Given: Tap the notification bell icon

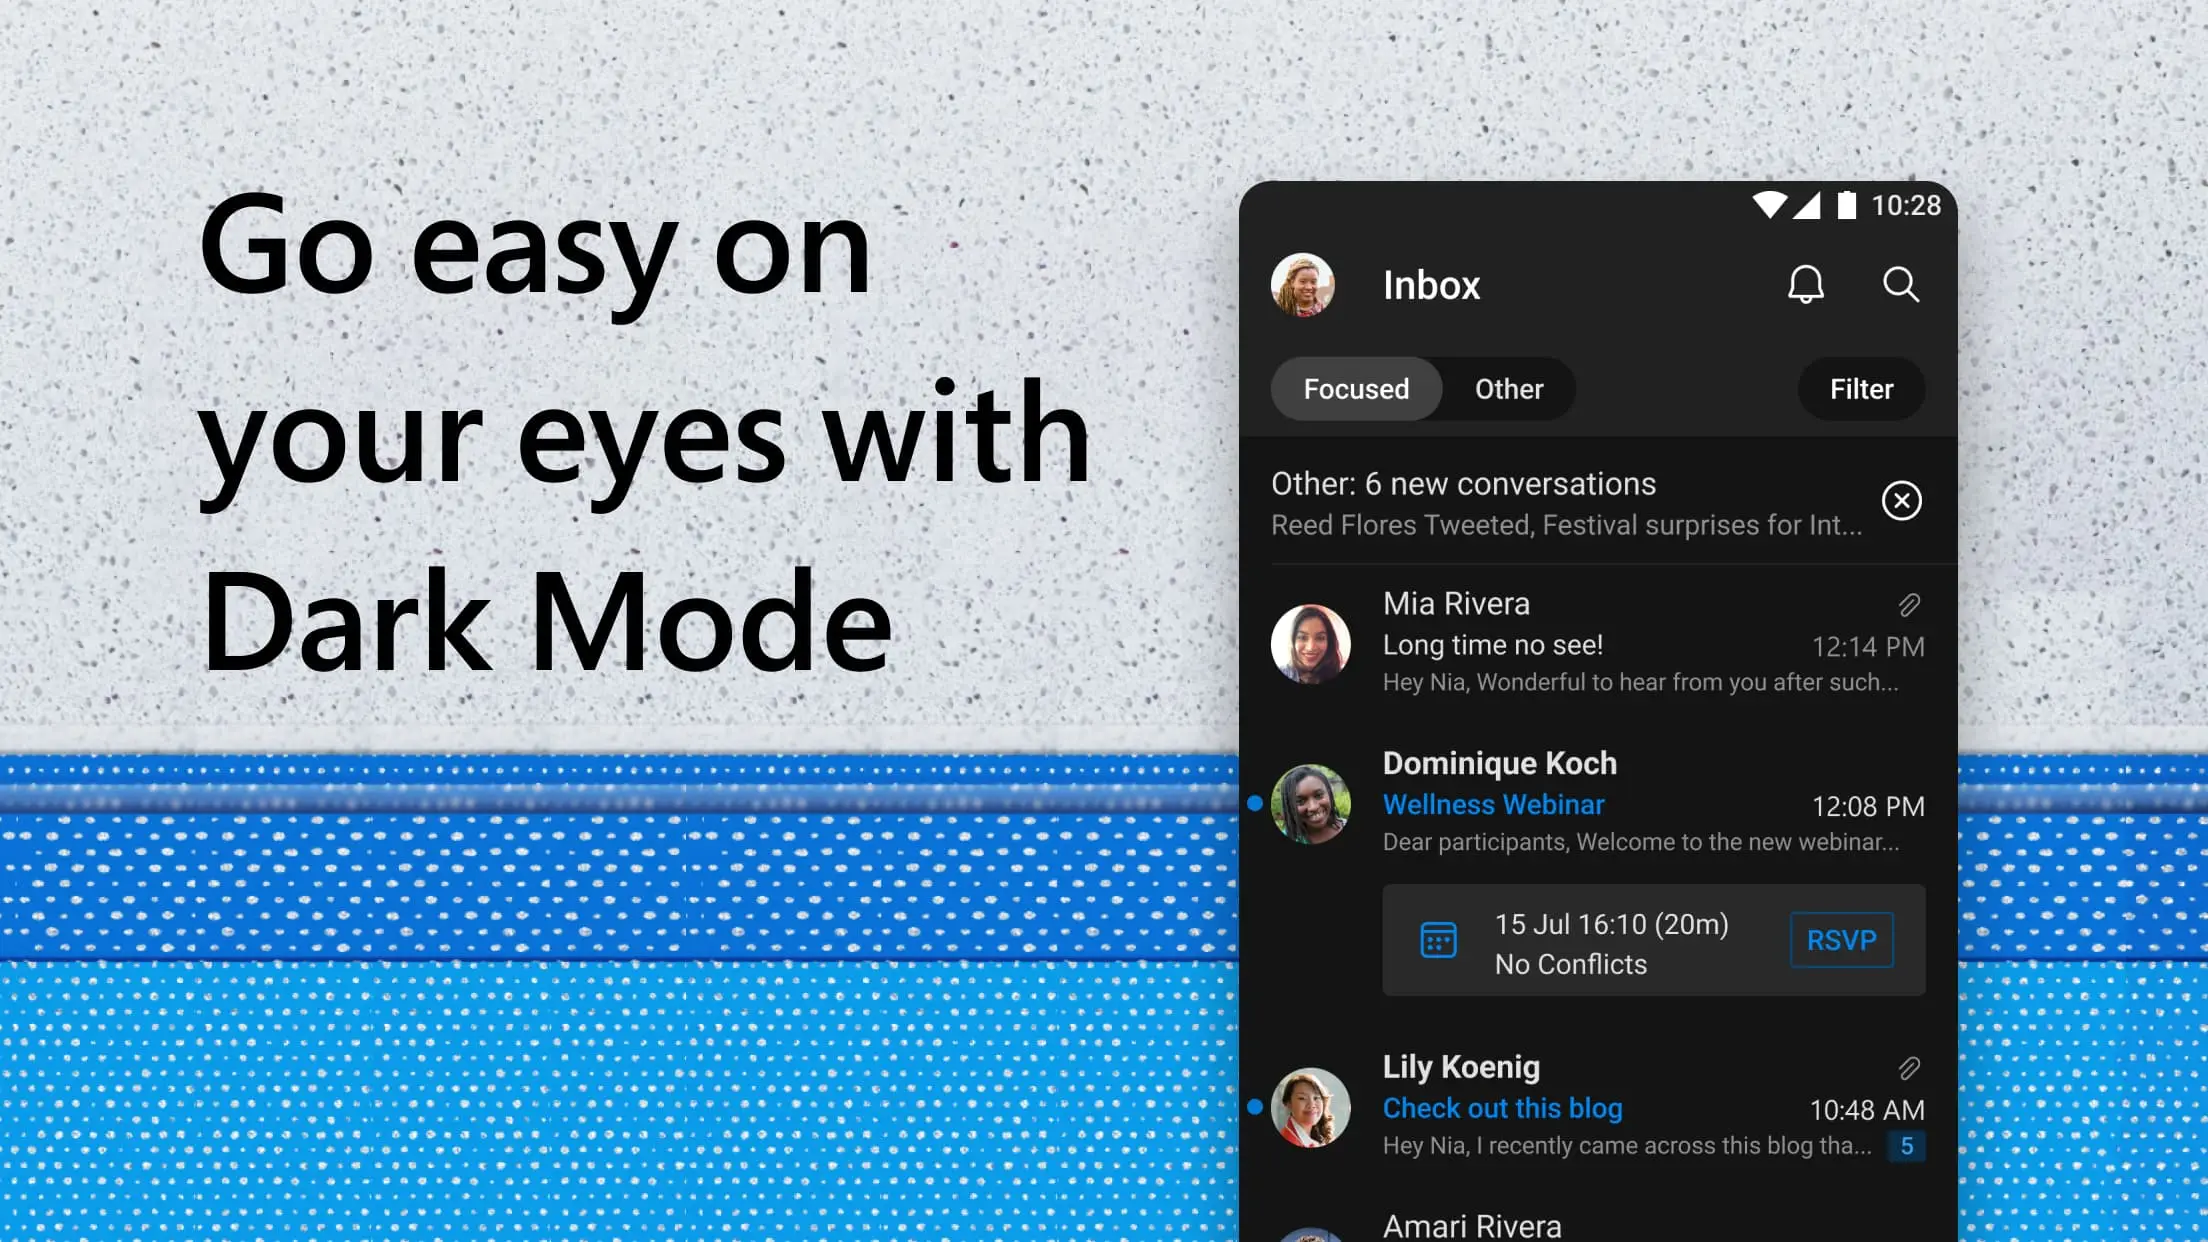Looking at the screenshot, I should pos(1806,284).
